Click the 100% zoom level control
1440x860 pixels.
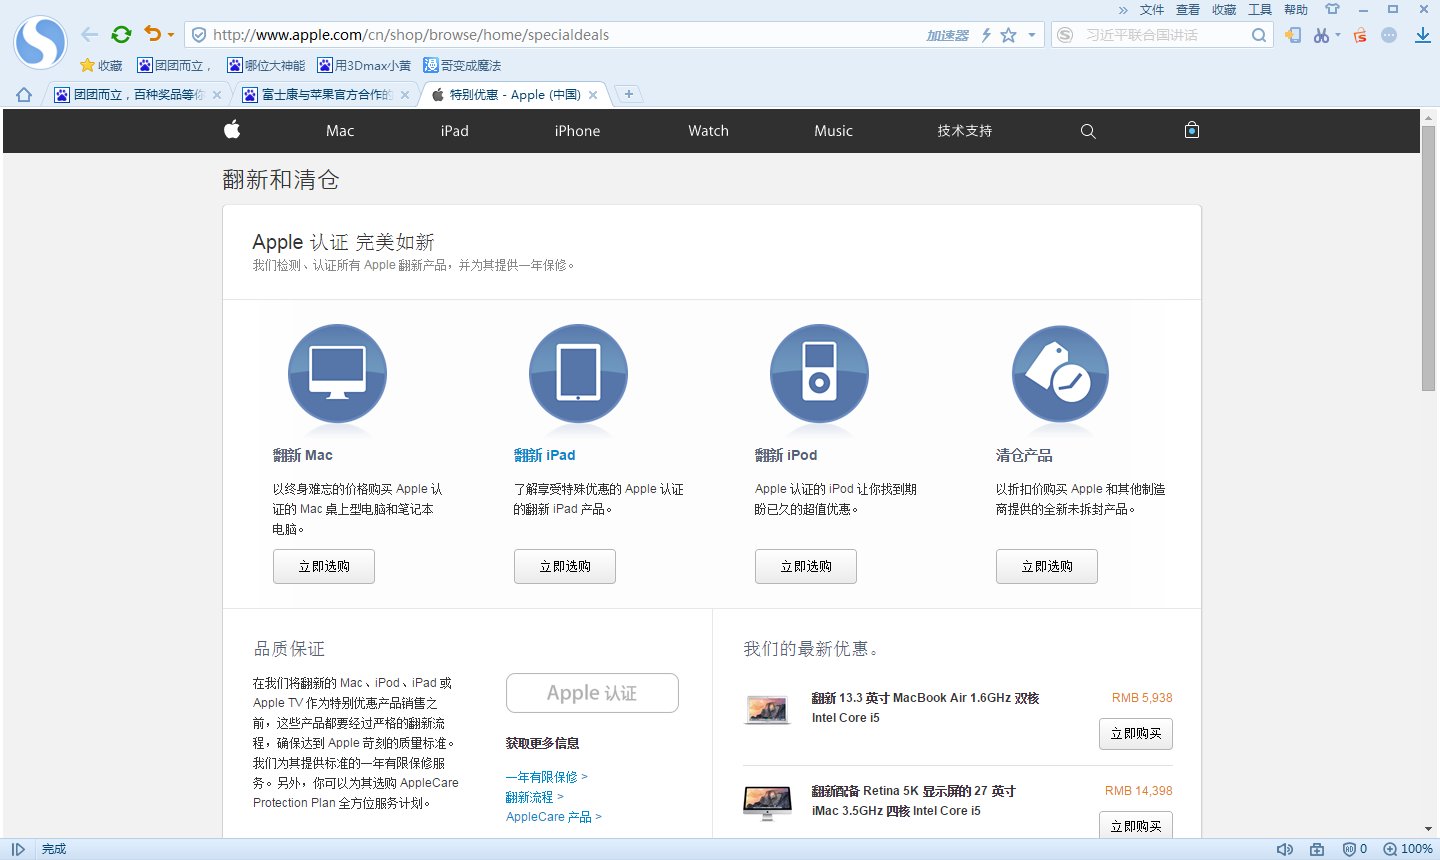click(1408, 849)
